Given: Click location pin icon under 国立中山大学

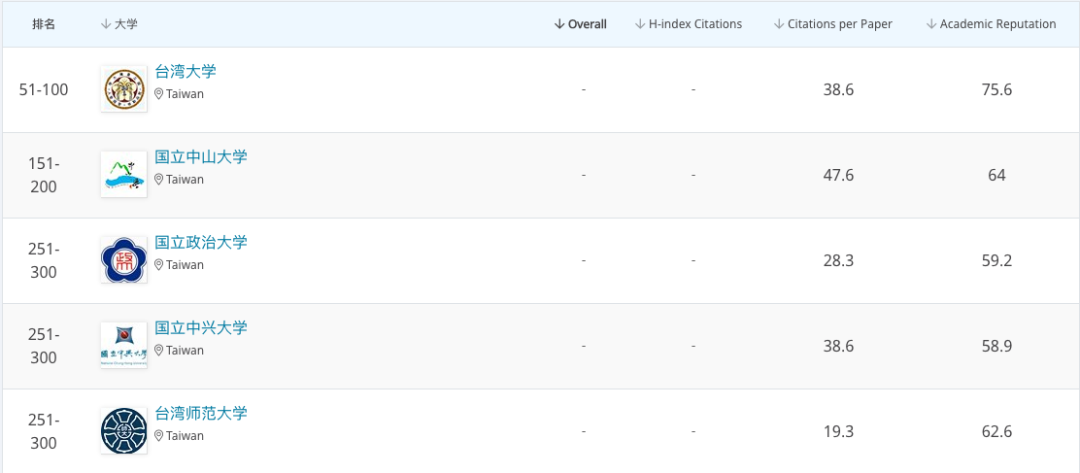Looking at the screenshot, I should 158,180.
